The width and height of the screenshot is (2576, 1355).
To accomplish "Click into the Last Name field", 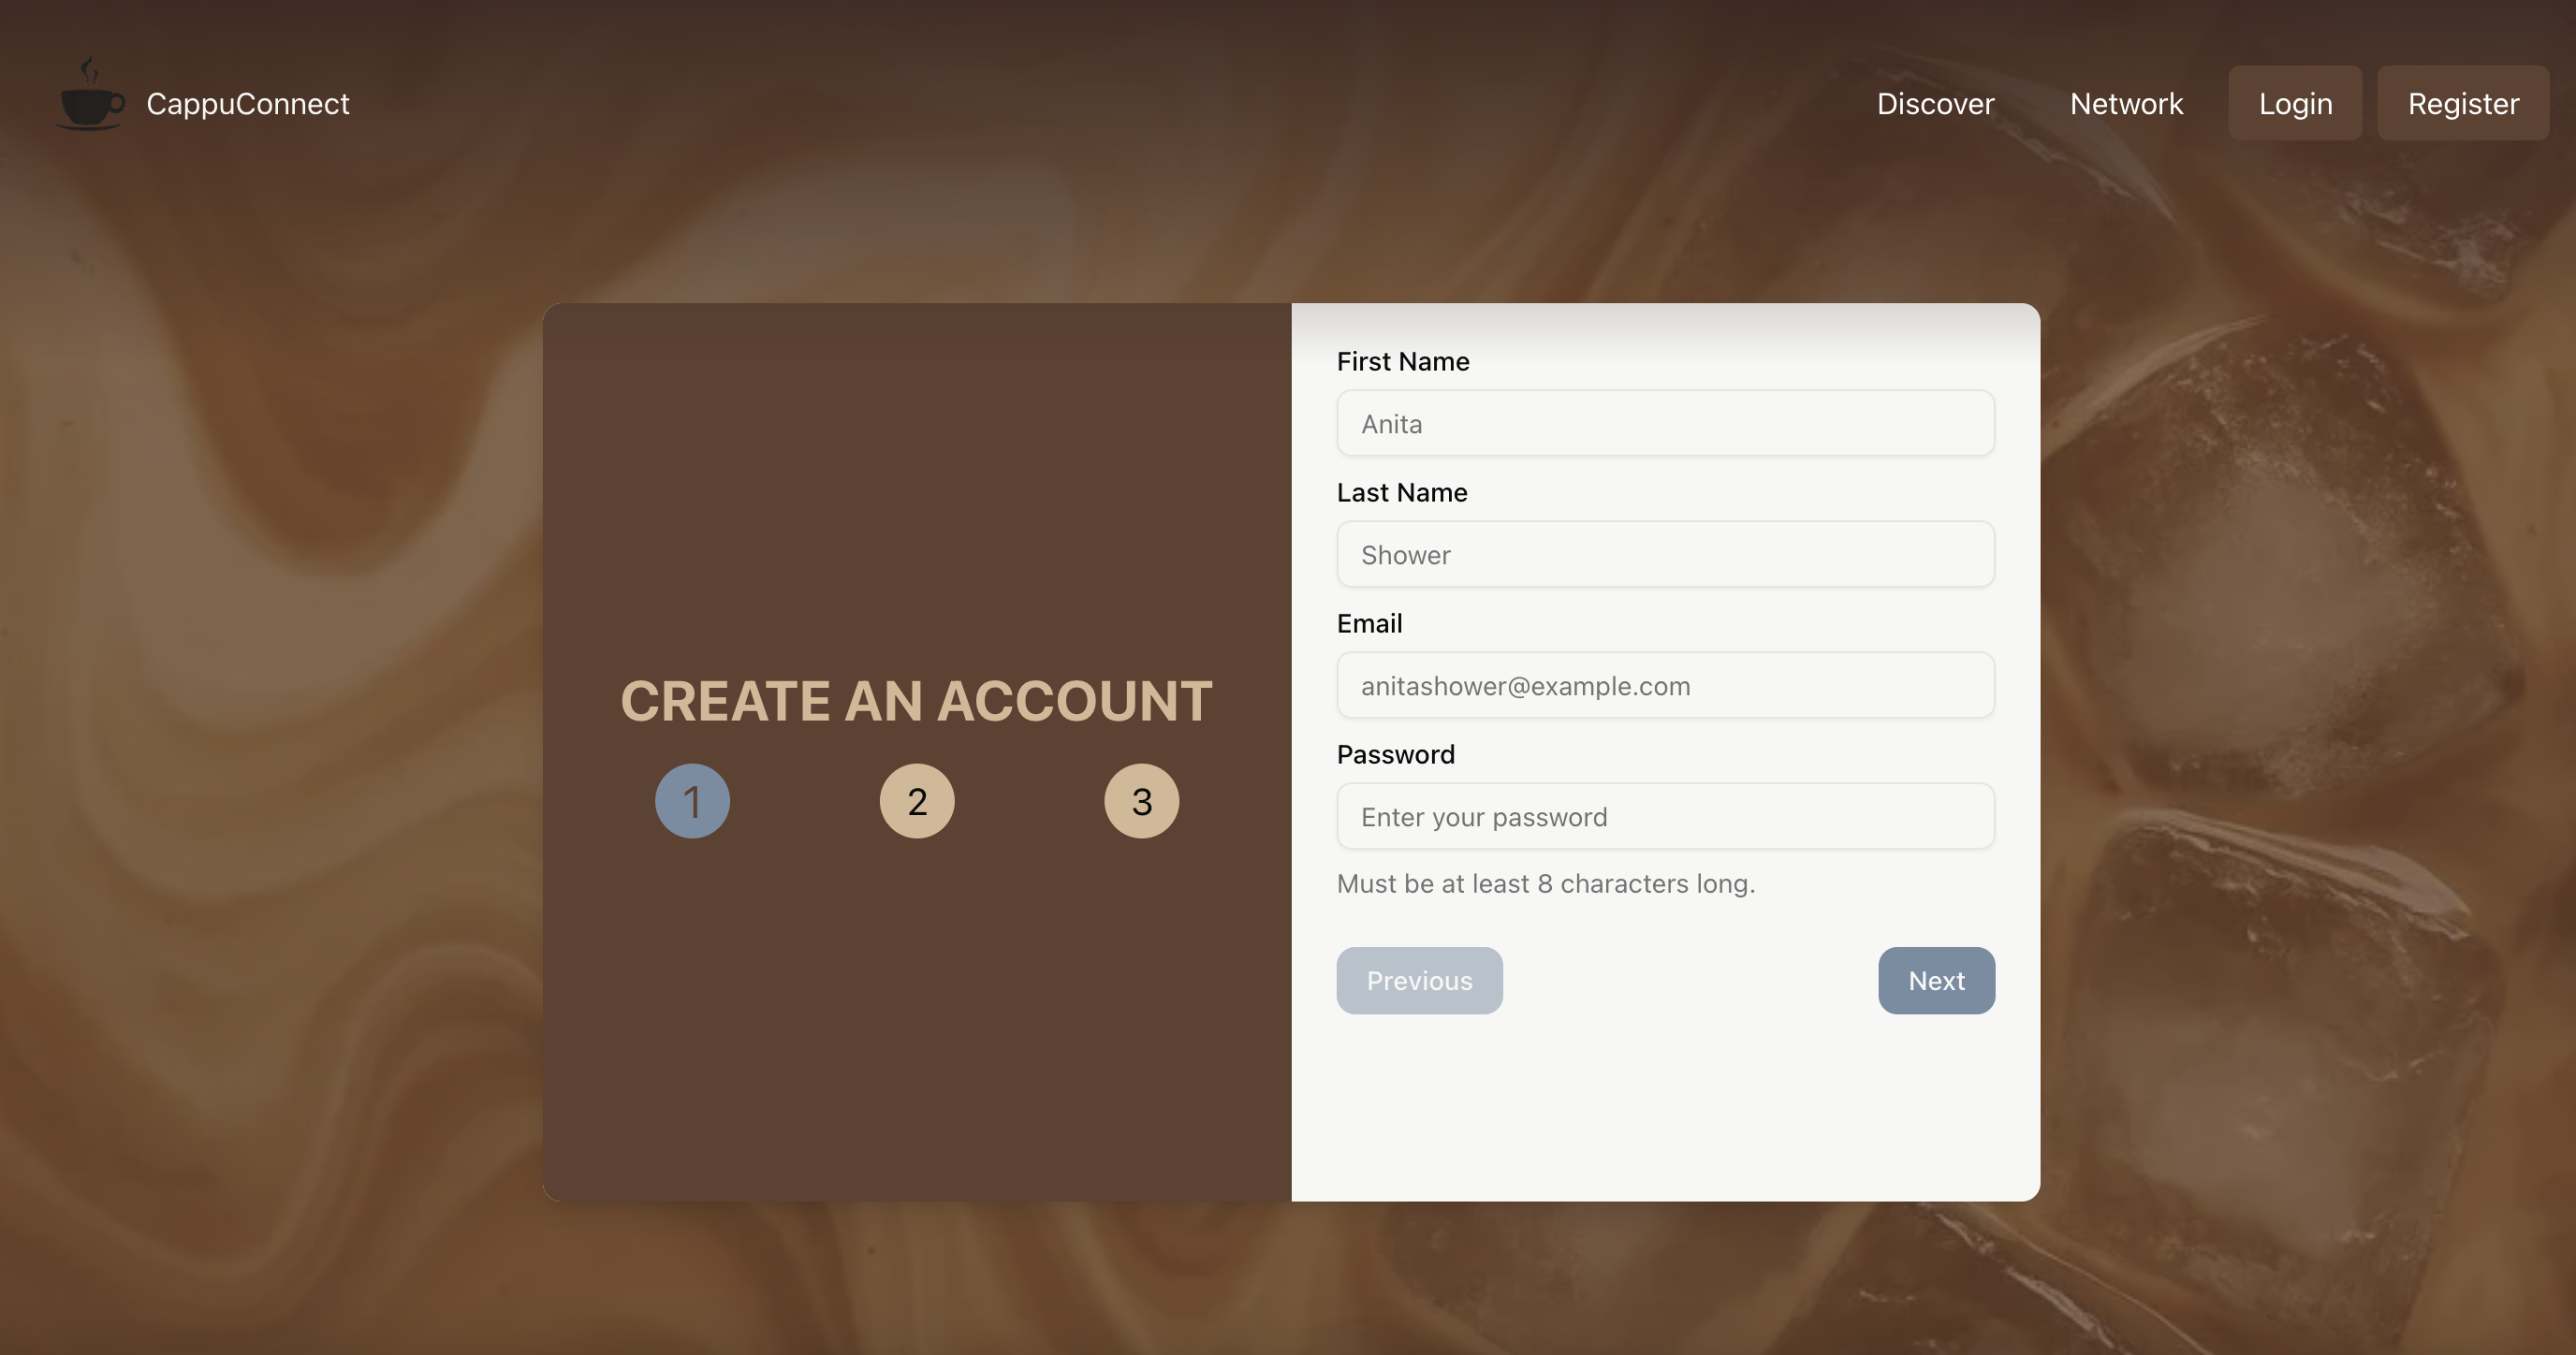I will coord(1665,555).
